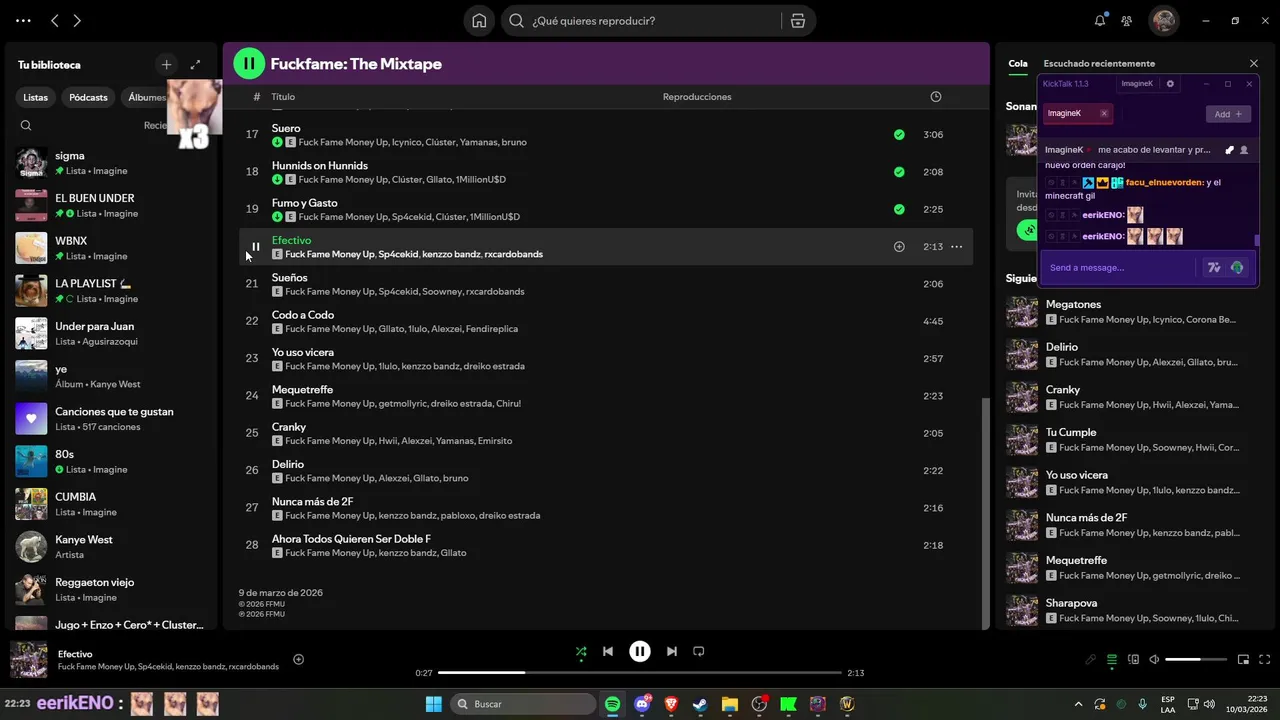This screenshot has height=720, width=1280.
Task: Click the Add button in KickTalk
Action: pyautogui.click(x=1228, y=114)
